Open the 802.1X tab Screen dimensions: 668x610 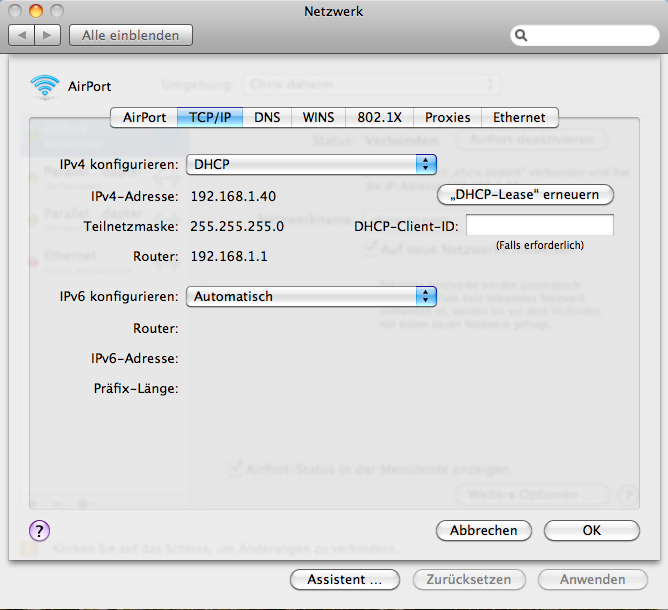click(x=379, y=118)
